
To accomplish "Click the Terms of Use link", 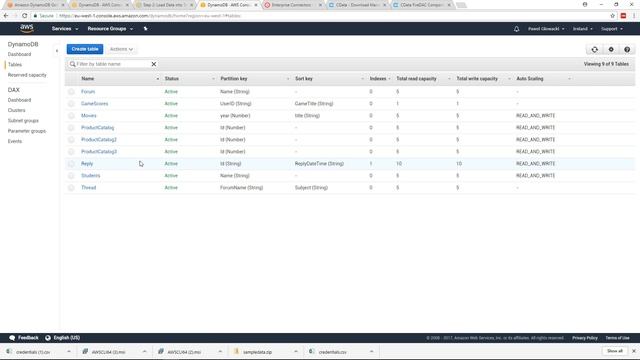I will tap(617, 338).
